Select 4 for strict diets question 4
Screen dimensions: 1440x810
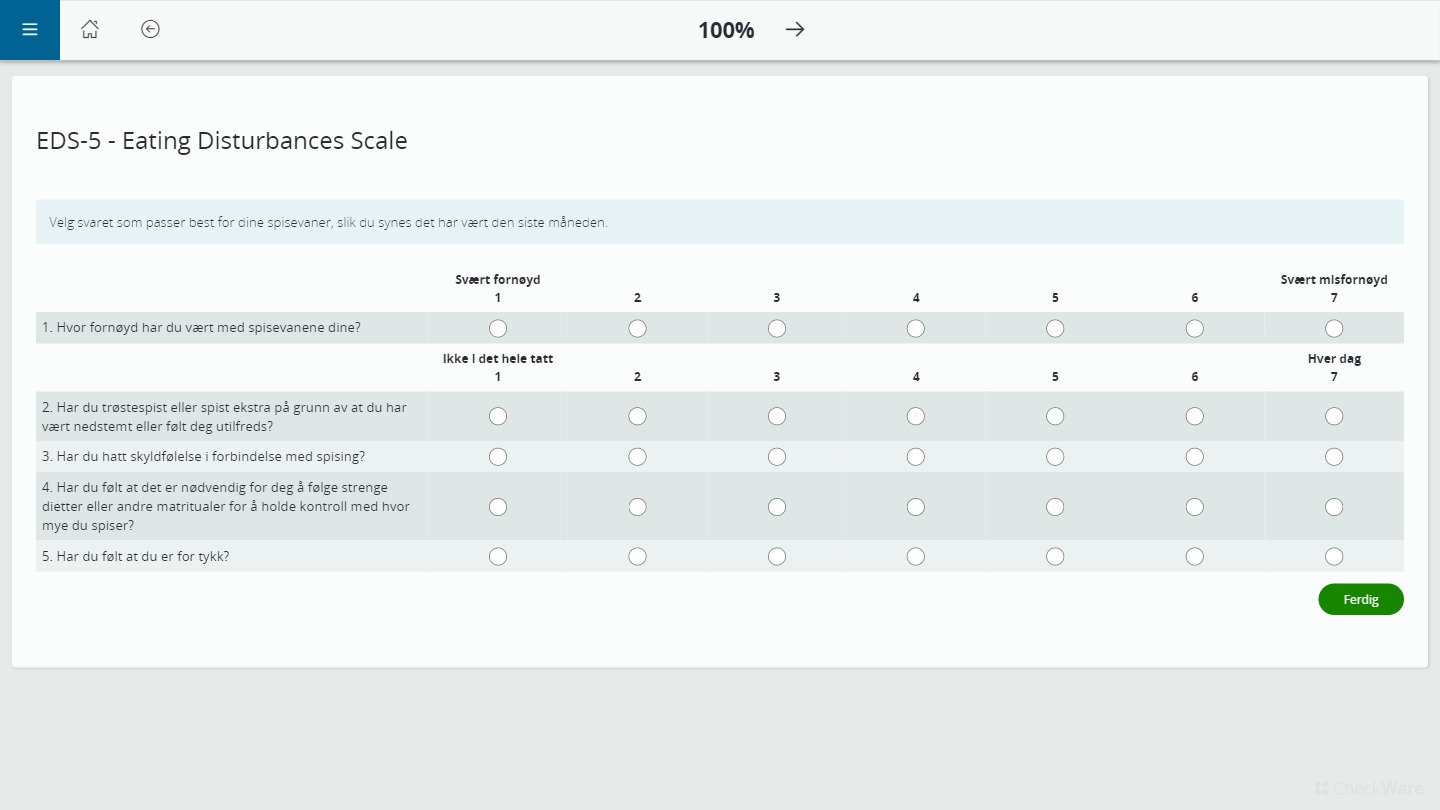click(916, 507)
